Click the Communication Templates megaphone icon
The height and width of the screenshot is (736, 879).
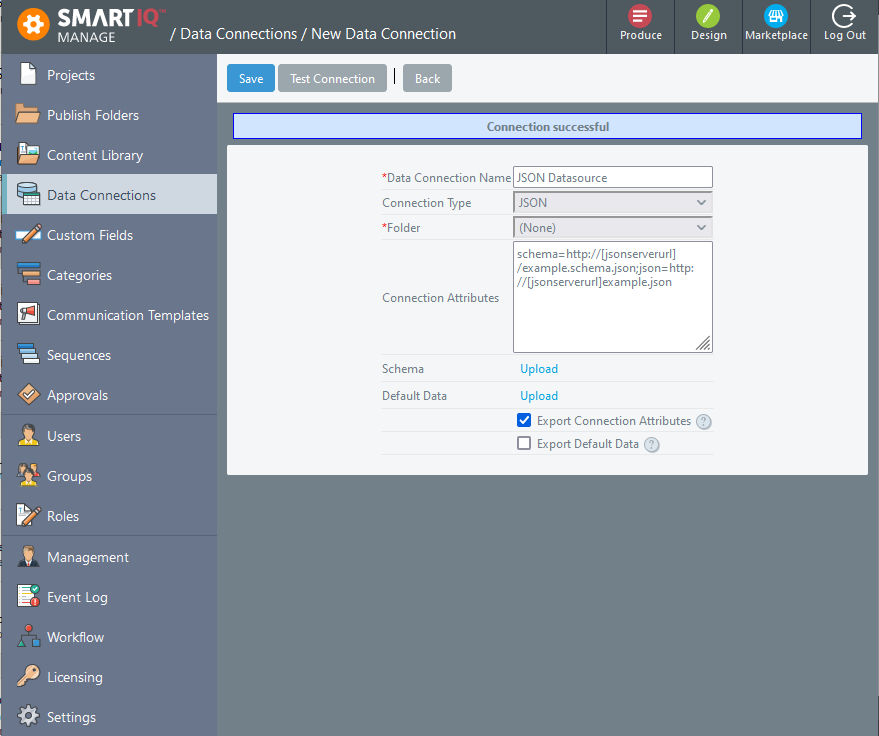(x=28, y=314)
